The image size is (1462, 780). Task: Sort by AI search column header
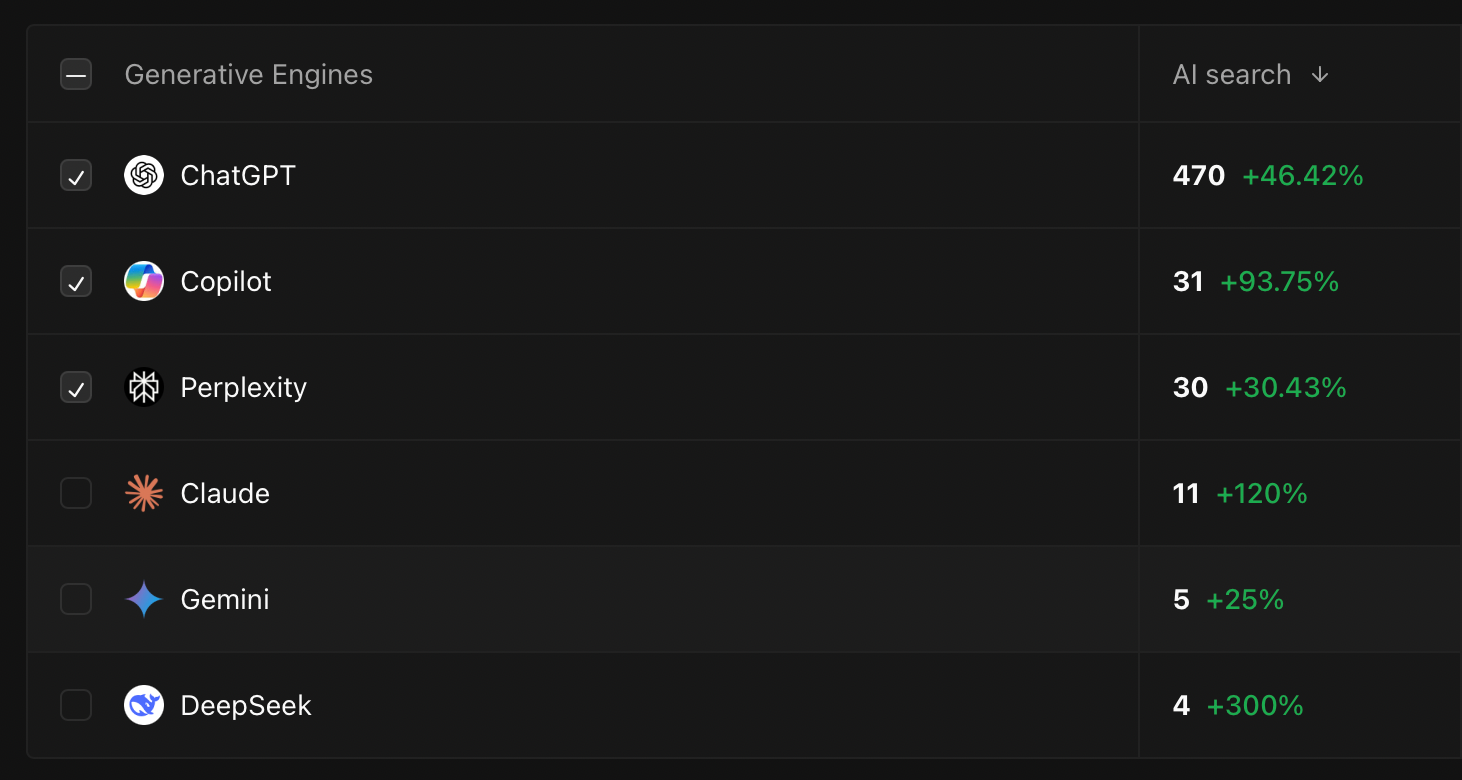point(1232,75)
